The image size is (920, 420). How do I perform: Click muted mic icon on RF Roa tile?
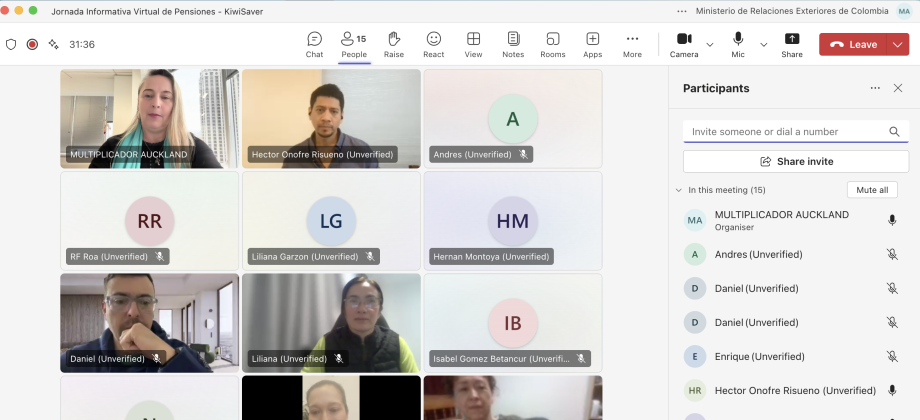click(159, 256)
